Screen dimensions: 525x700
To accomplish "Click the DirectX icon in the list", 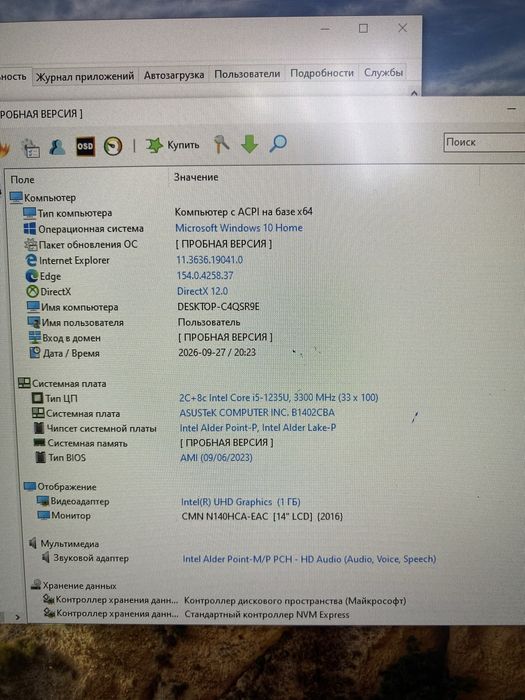I will click(33, 292).
